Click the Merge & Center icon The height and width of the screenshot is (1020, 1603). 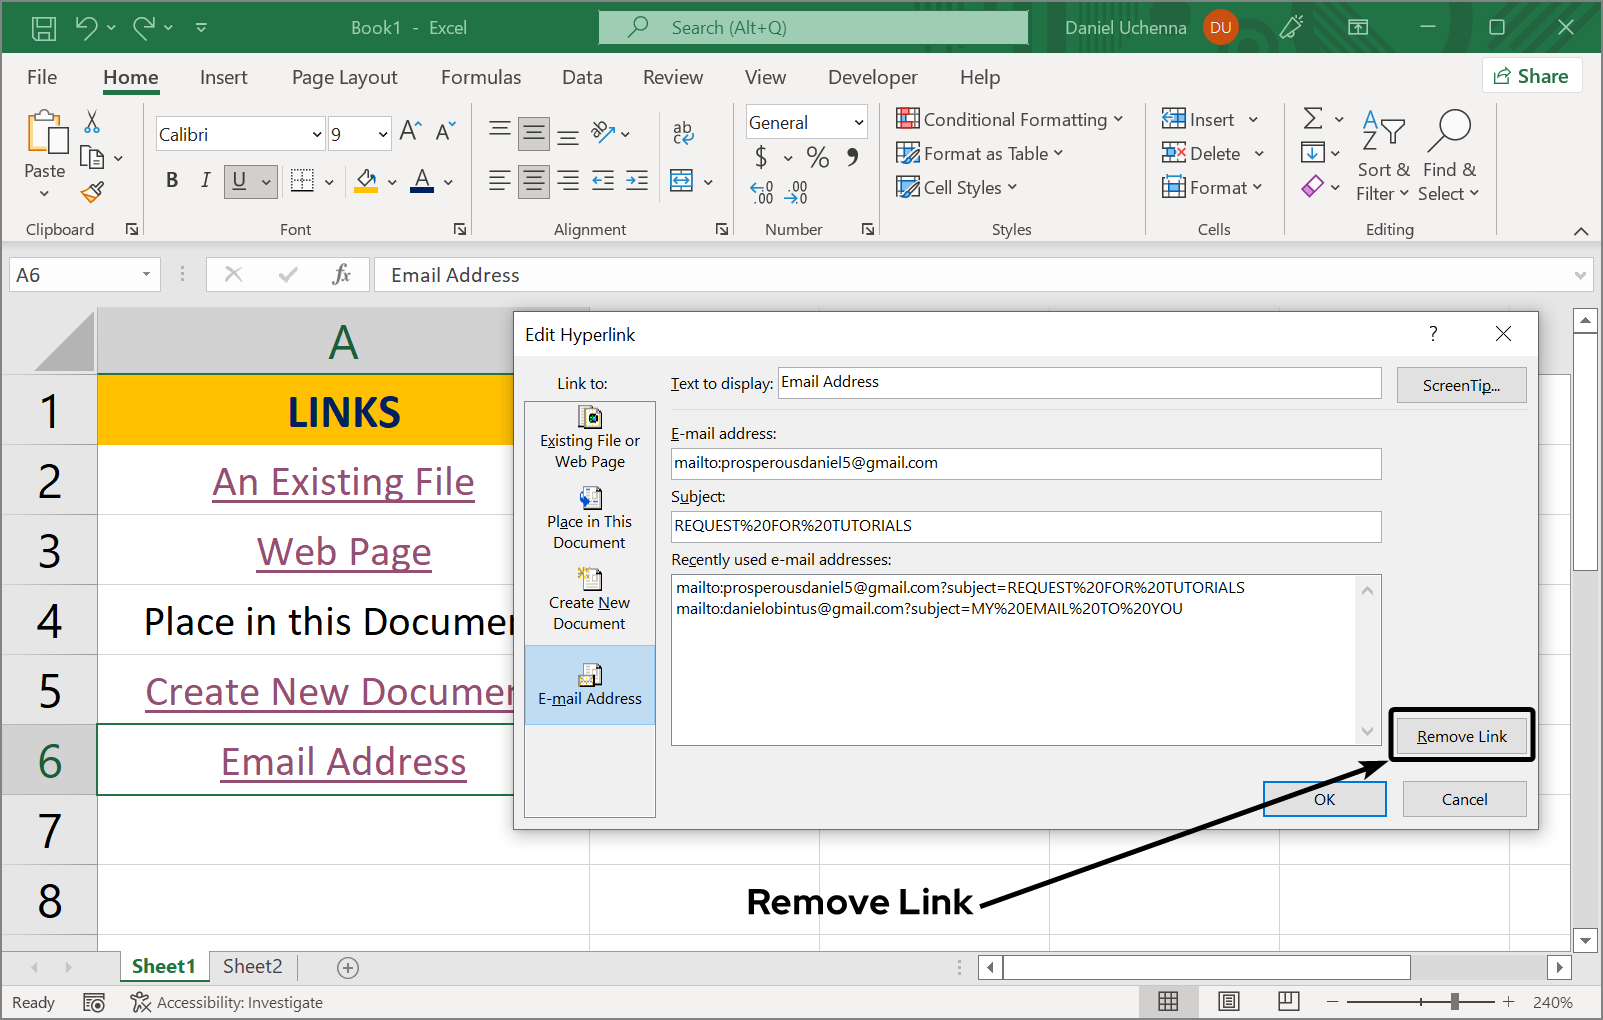[x=681, y=181]
